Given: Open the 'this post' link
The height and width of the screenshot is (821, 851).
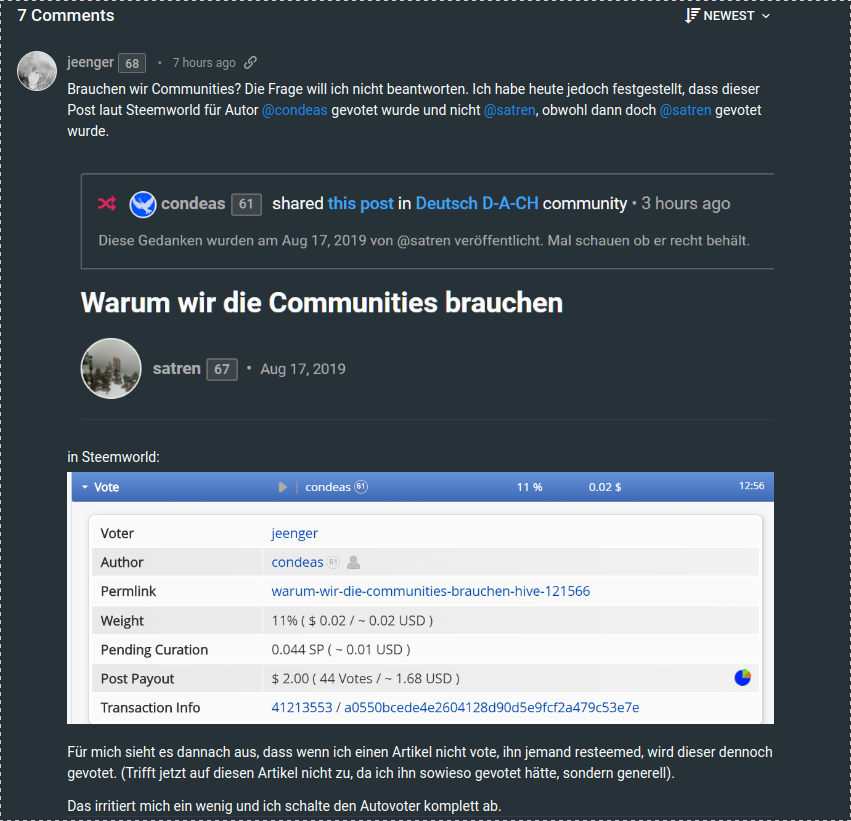Looking at the screenshot, I should 360,203.
